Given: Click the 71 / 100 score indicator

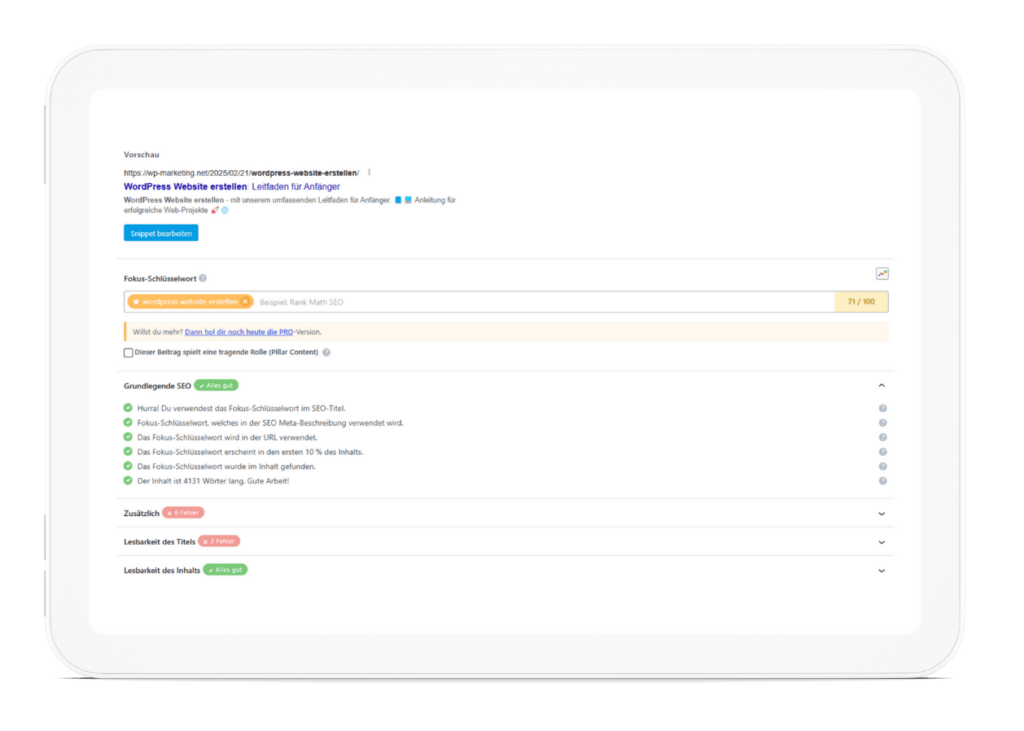Looking at the screenshot, I should pyautogui.click(x=861, y=302).
